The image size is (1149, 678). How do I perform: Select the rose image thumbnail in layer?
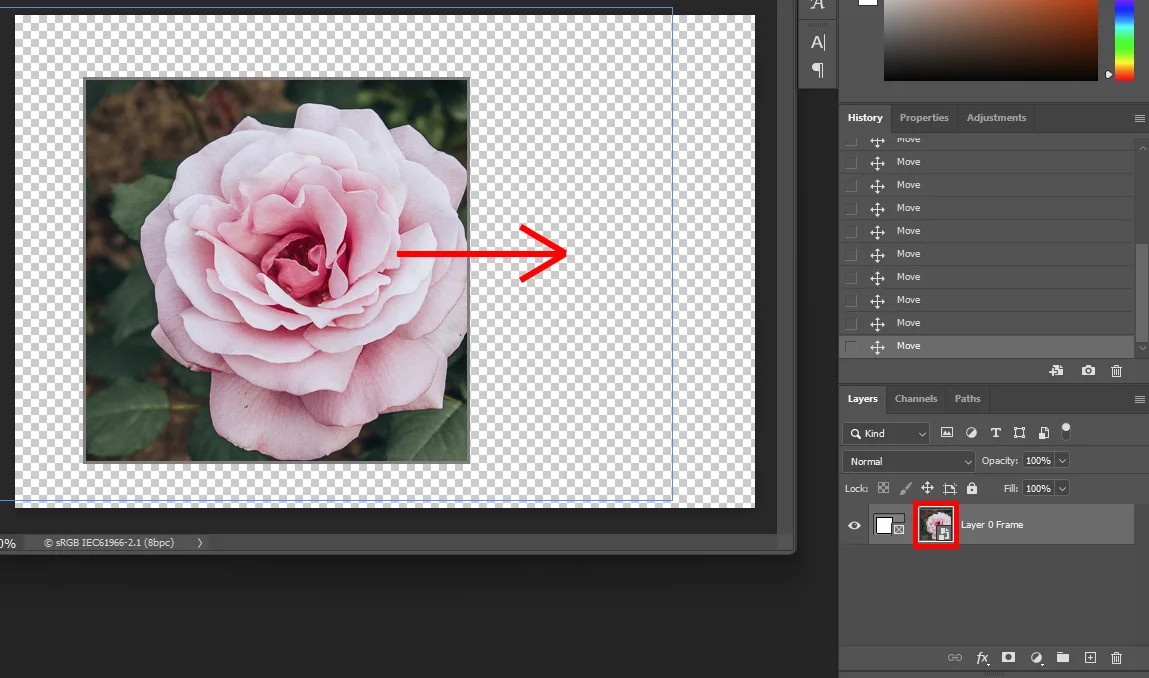pos(936,525)
